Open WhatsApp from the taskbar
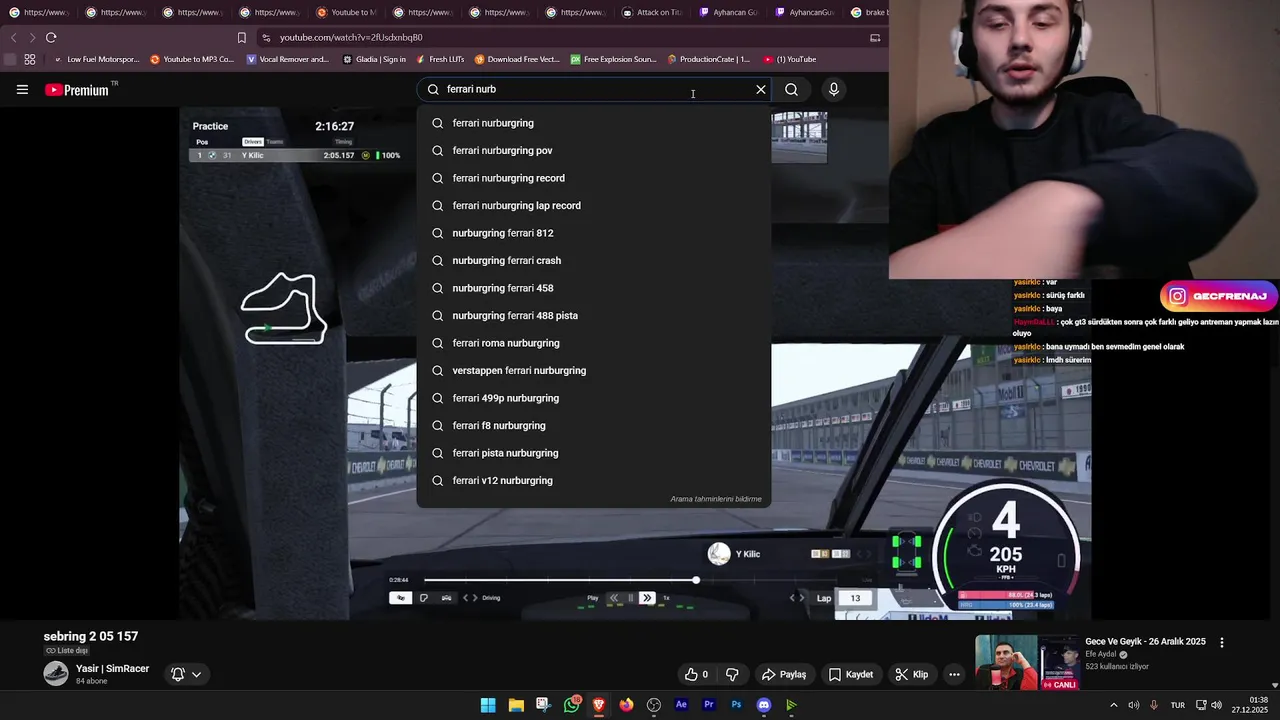Screen dimensions: 1280x720 [572, 705]
